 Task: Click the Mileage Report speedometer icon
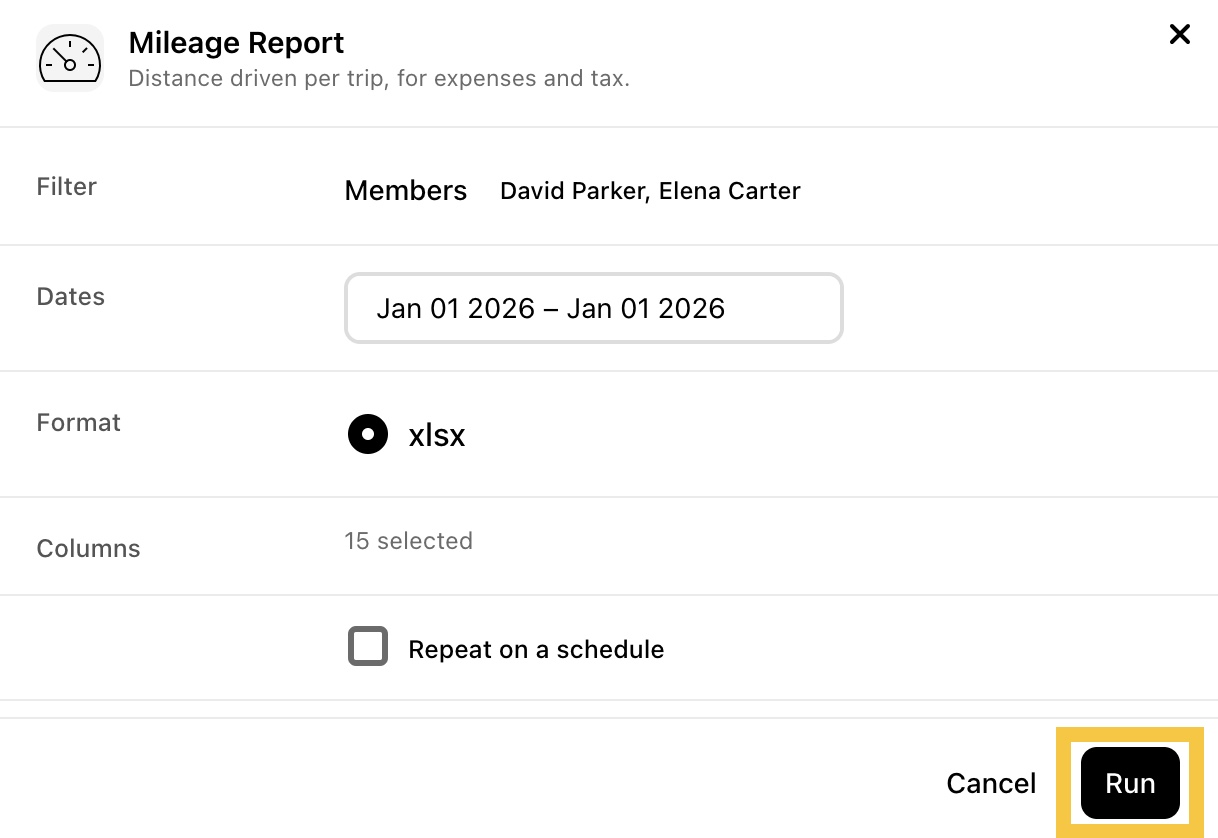pos(70,58)
